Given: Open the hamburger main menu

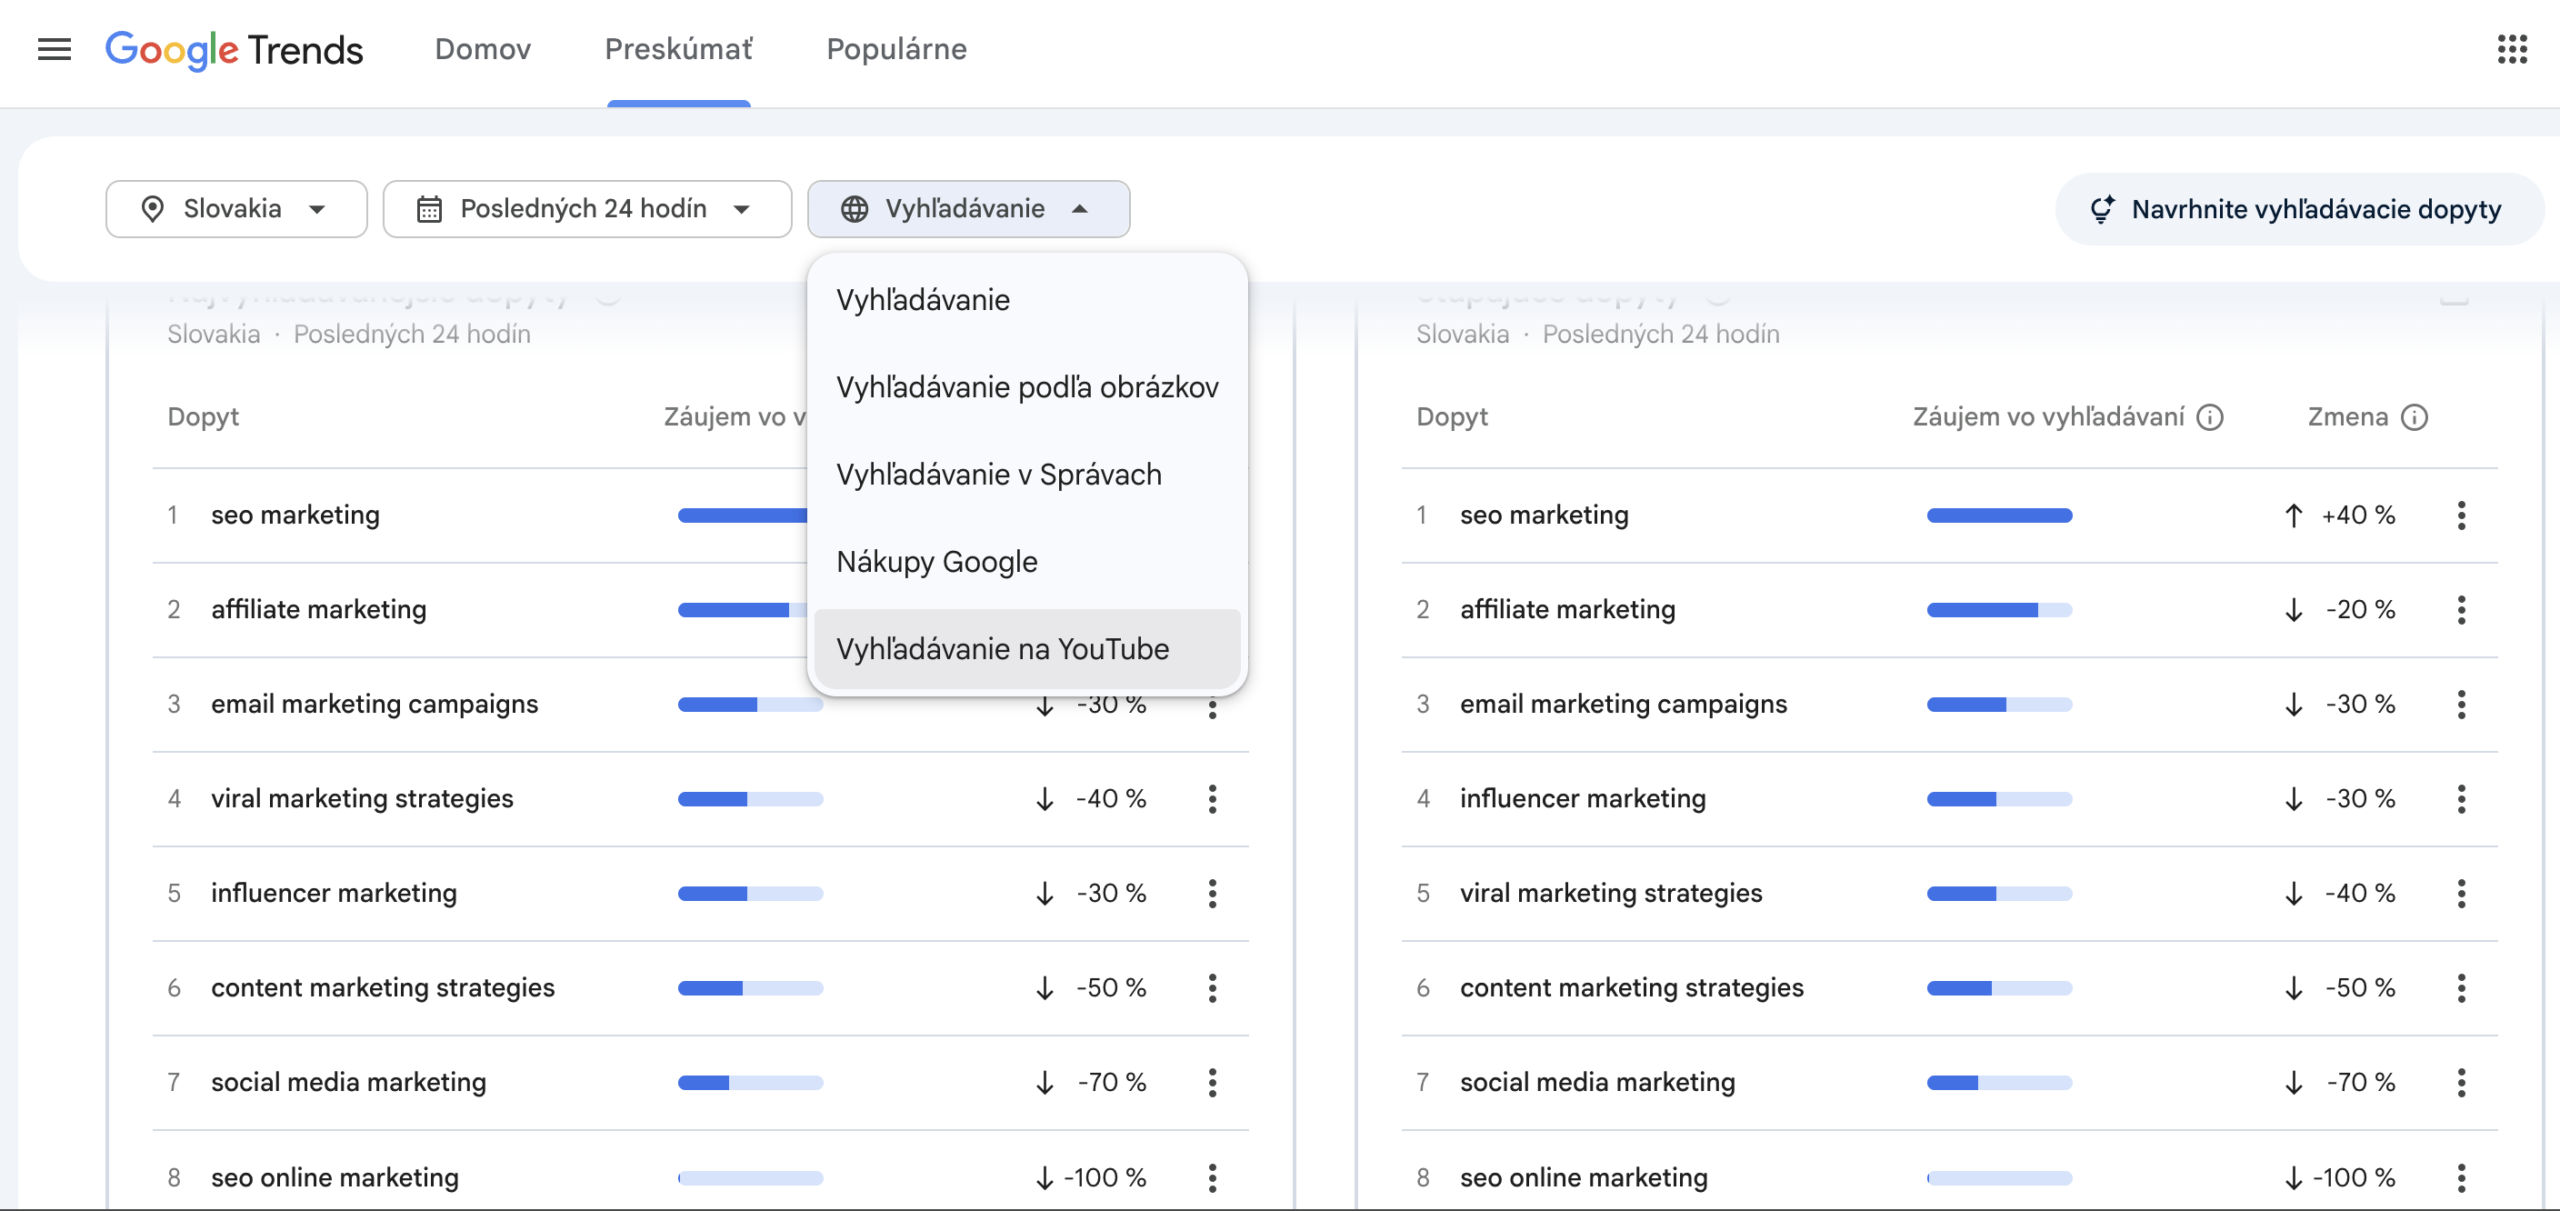Looking at the screenshot, I should tap(54, 49).
